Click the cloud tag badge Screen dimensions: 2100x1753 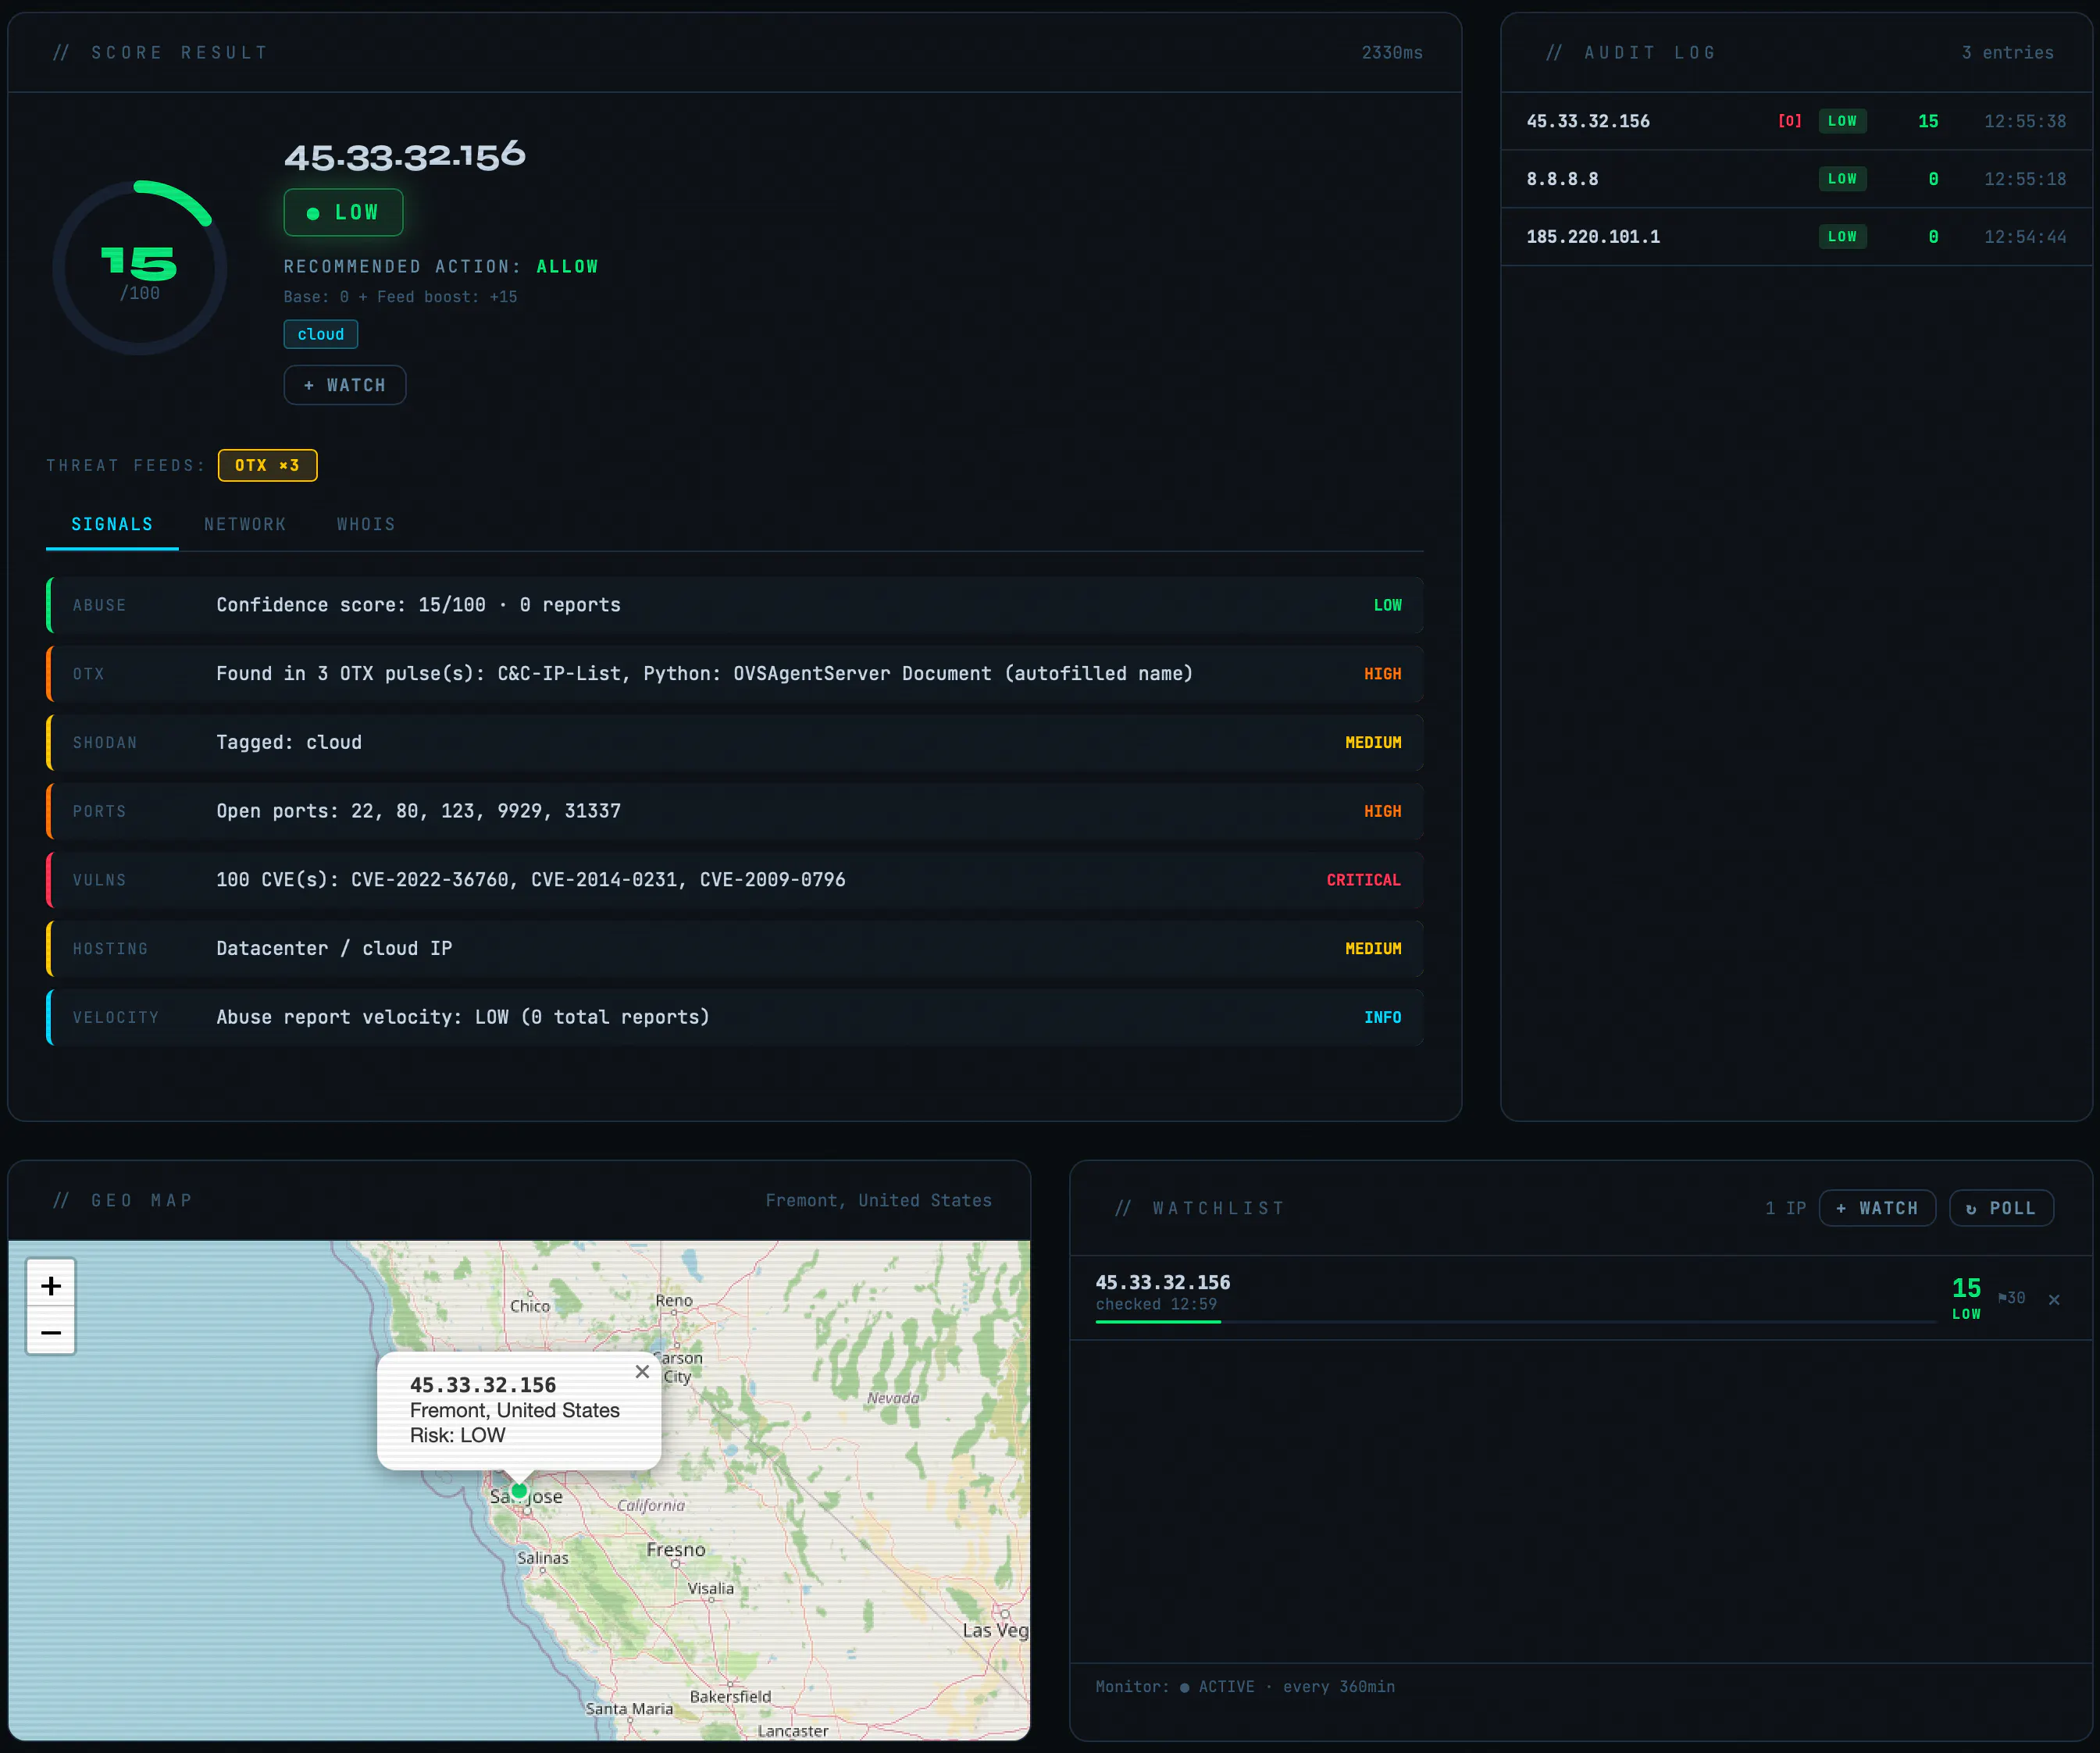(321, 334)
